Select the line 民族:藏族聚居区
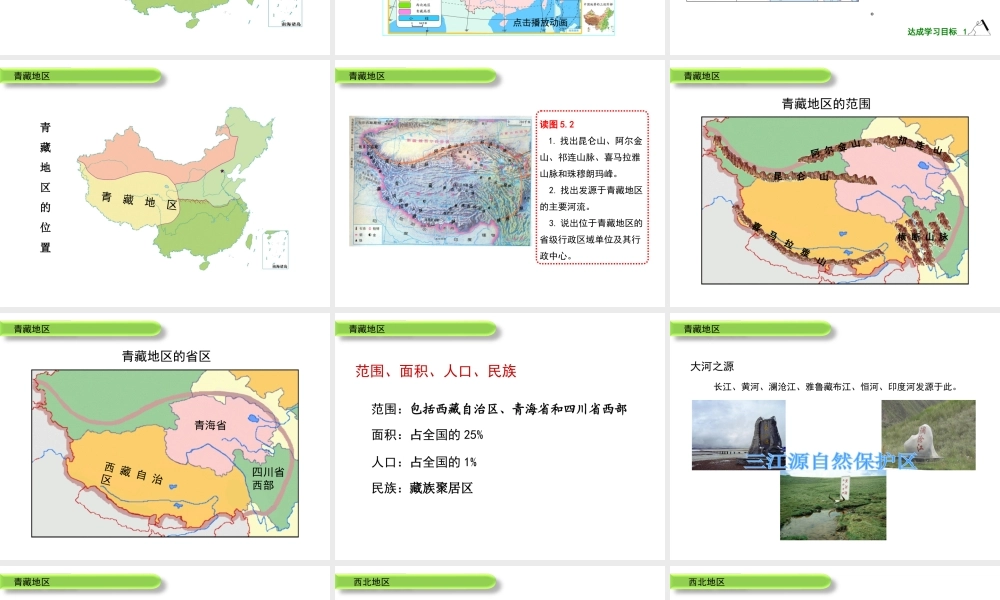Viewport: 1000px width, 600px height. (x=422, y=488)
